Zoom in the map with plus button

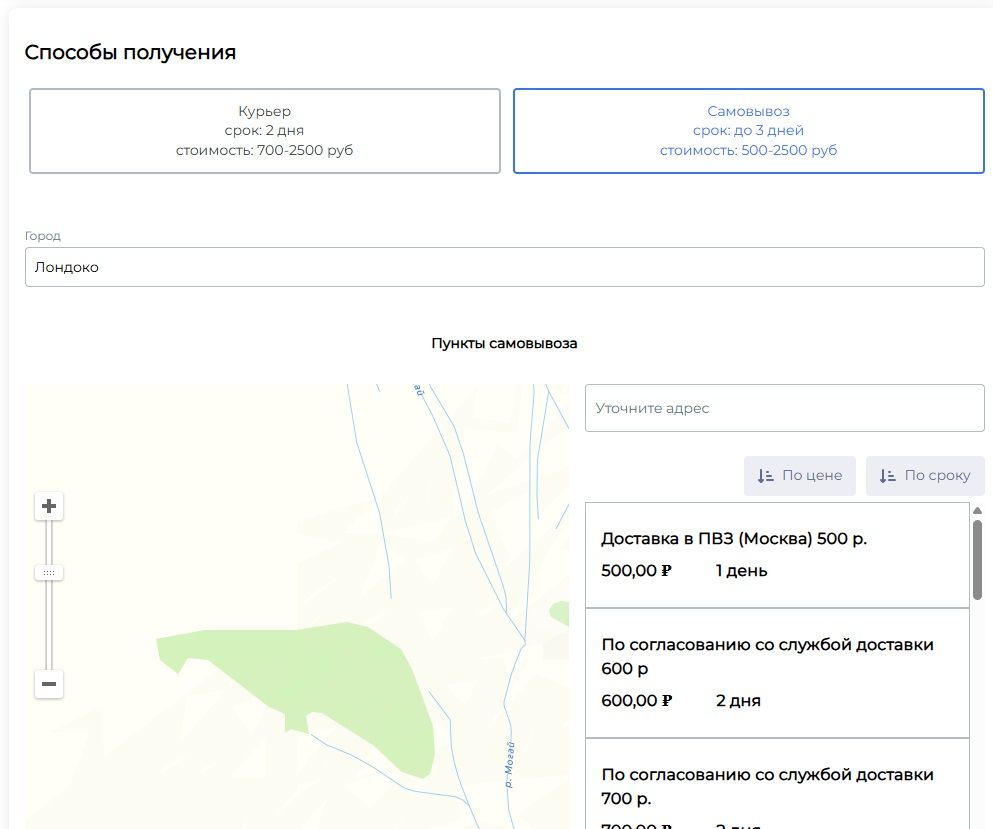pyautogui.click(x=49, y=506)
